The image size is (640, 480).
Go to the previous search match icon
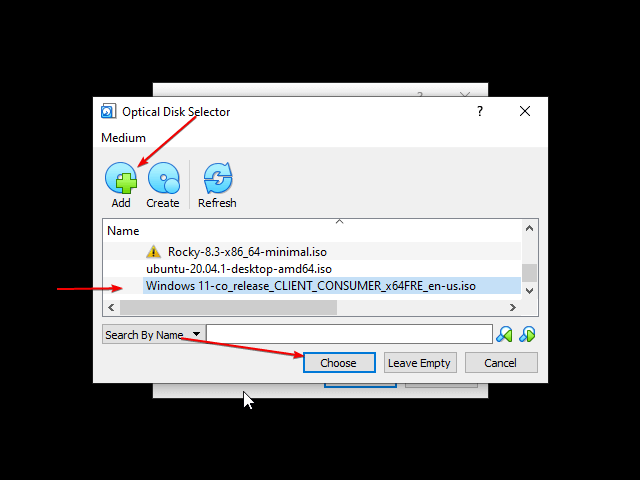(504, 334)
